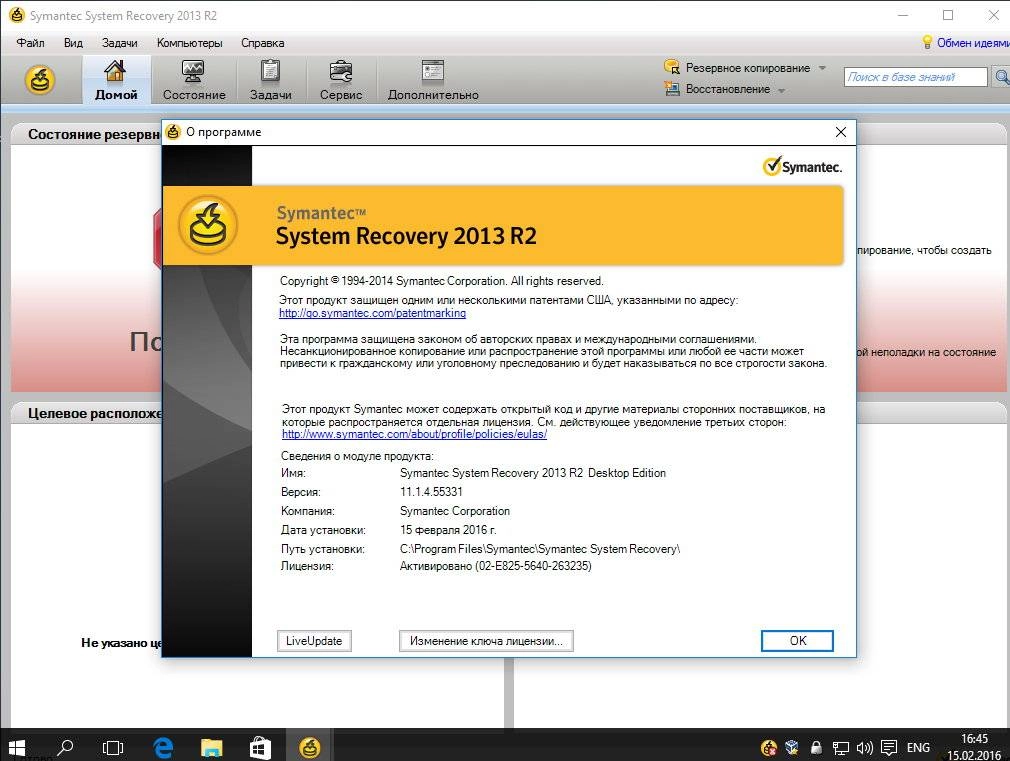The width and height of the screenshot is (1010, 761).
Task: Open the symantec.com eulas policies link
Action: click(x=414, y=434)
